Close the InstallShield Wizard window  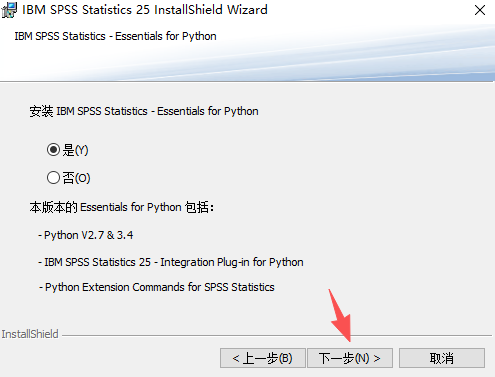(x=480, y=10)
